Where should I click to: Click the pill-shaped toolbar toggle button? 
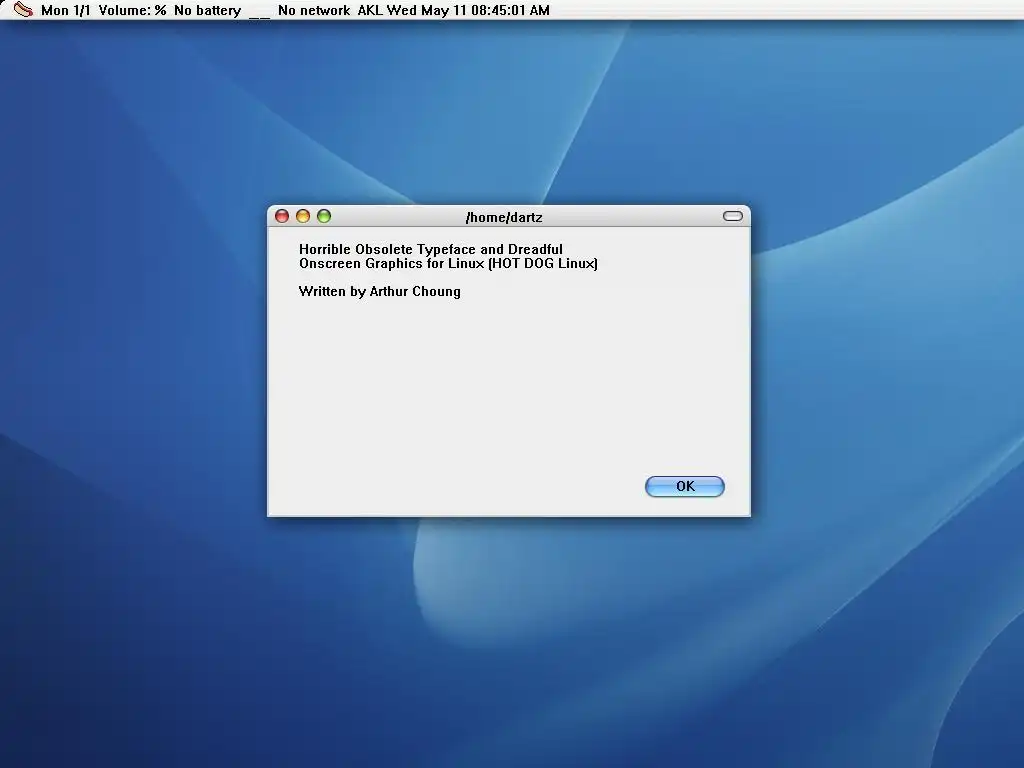(733, 216)
